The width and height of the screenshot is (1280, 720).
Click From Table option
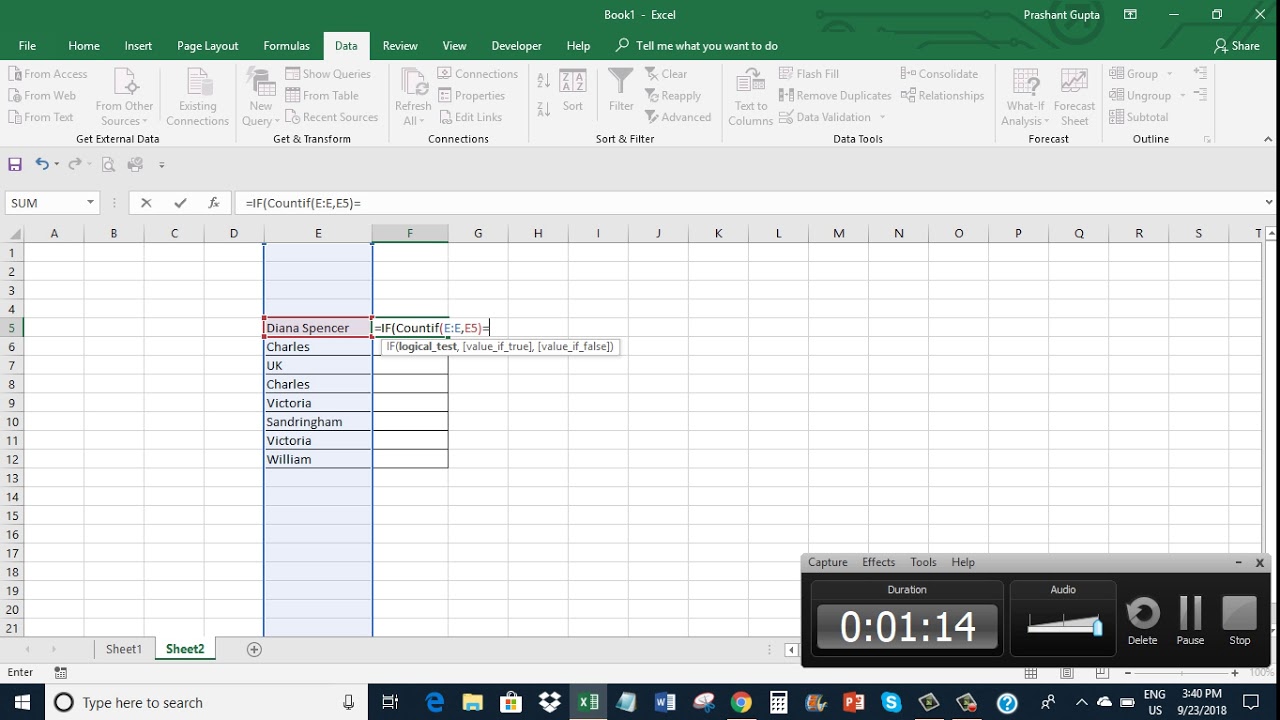(322, 96)
